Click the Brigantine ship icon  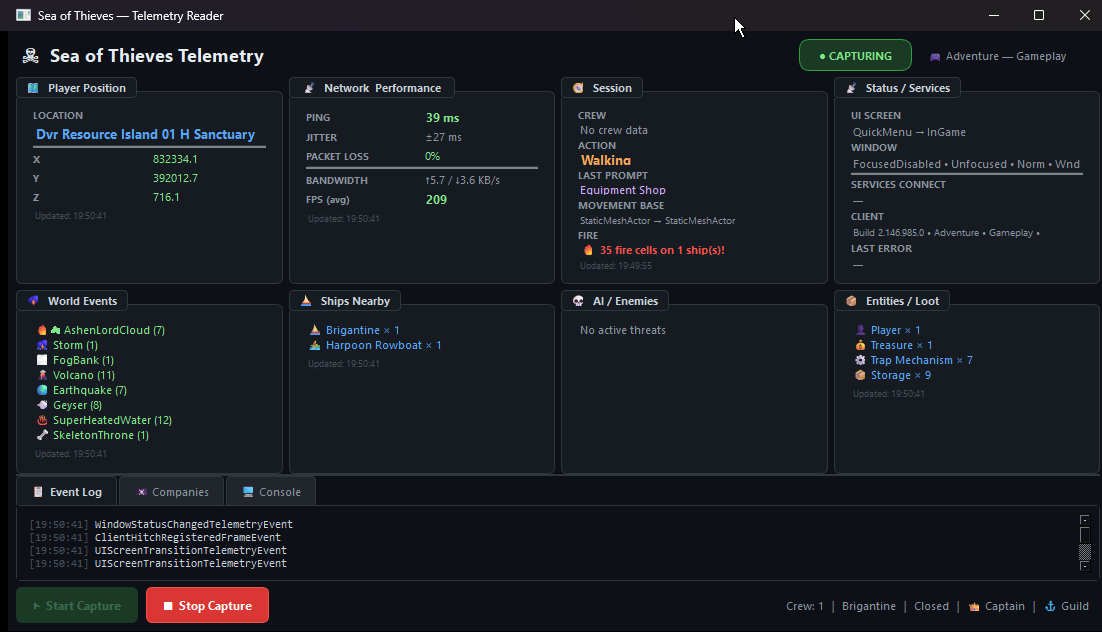pyautogui.click(x=315, y=330)
